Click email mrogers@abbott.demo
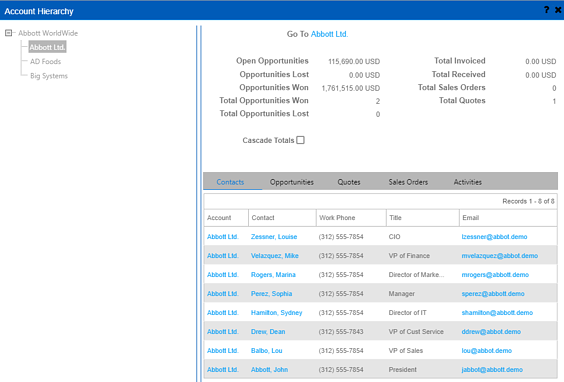Viewport: 564px width, 382px height. [495, 275]
